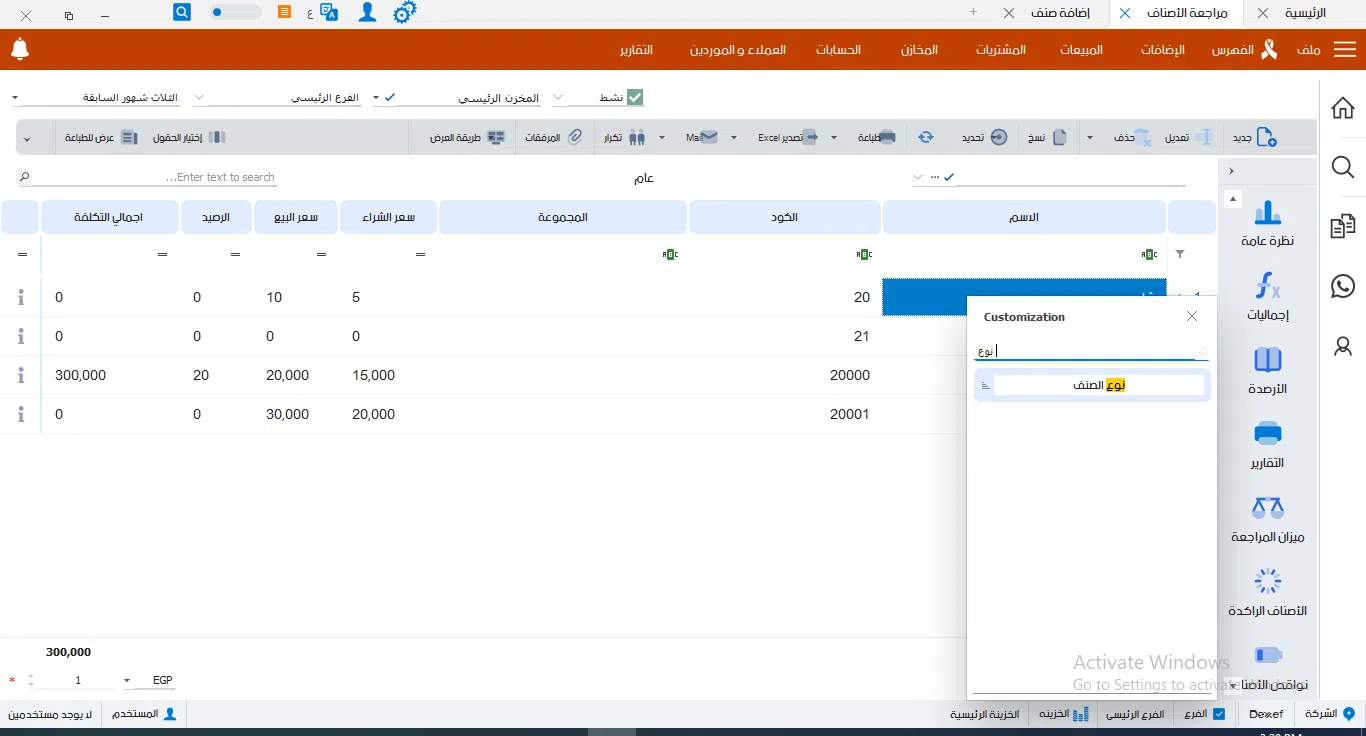
Task: Select نوع الصنف in Customization list
Action: click(1098, 385)
